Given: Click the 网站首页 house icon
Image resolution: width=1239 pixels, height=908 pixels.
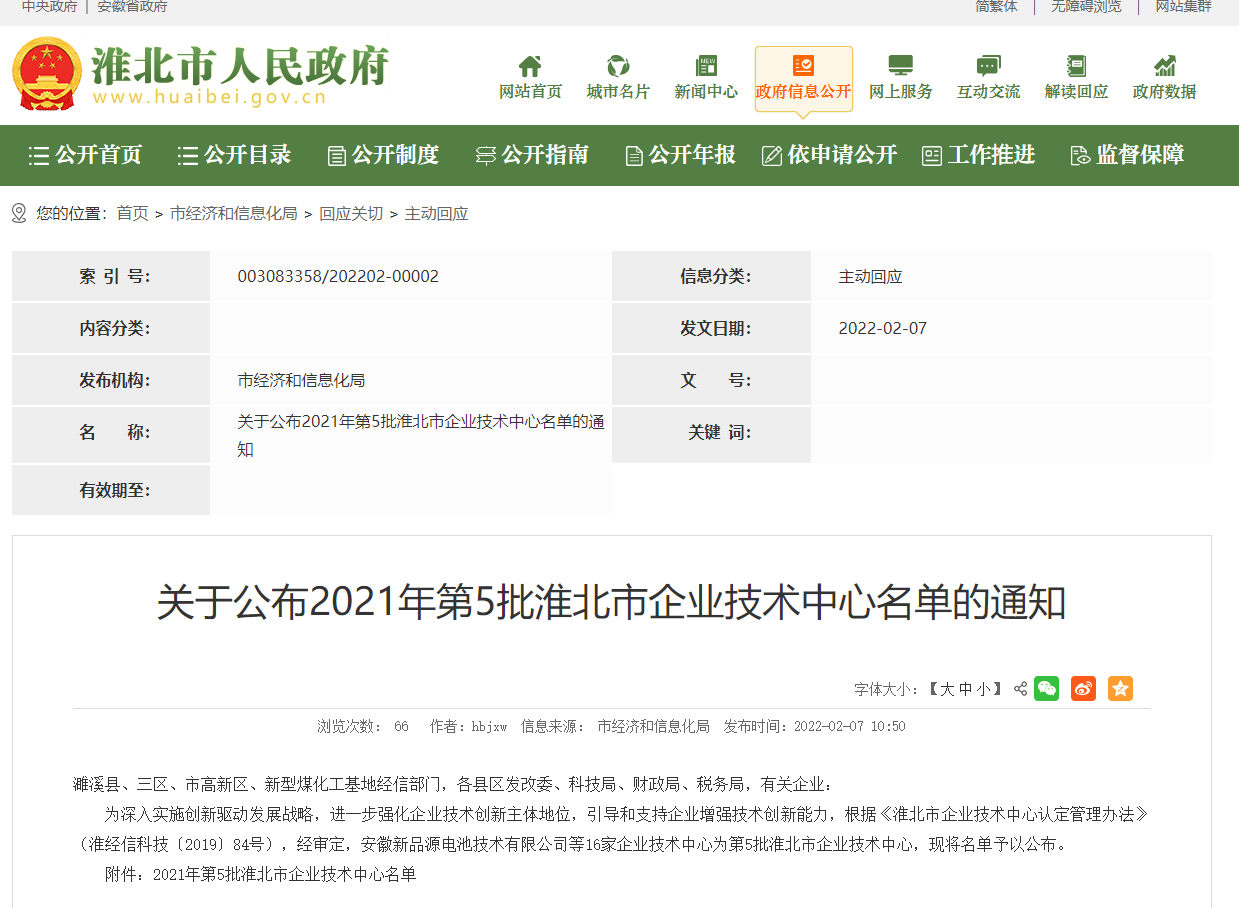Looking at the screenshot, I should [530, 66].
